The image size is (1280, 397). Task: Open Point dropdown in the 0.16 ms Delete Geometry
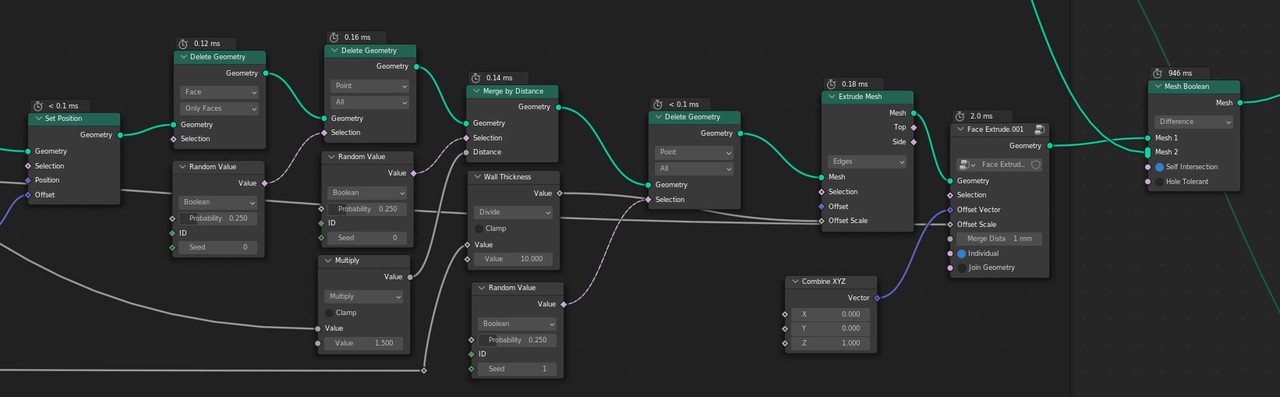pos(370,86)
